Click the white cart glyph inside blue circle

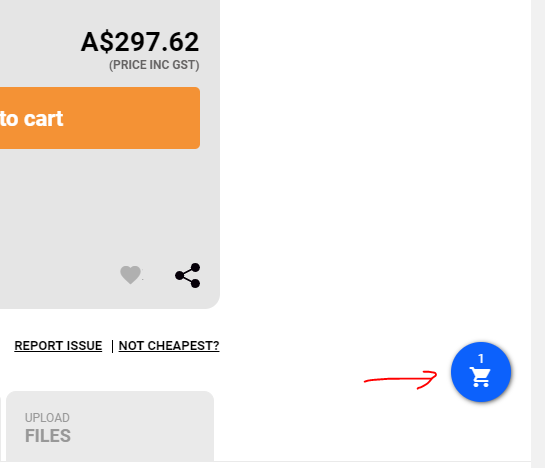click(x=480, y=377)
